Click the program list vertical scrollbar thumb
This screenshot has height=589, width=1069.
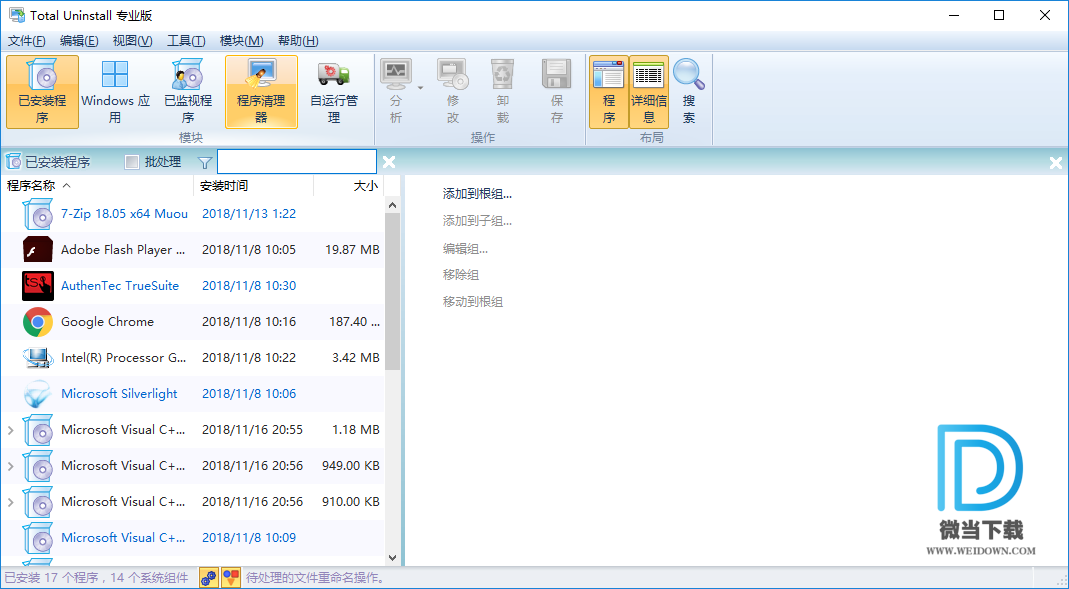point(392,291)
